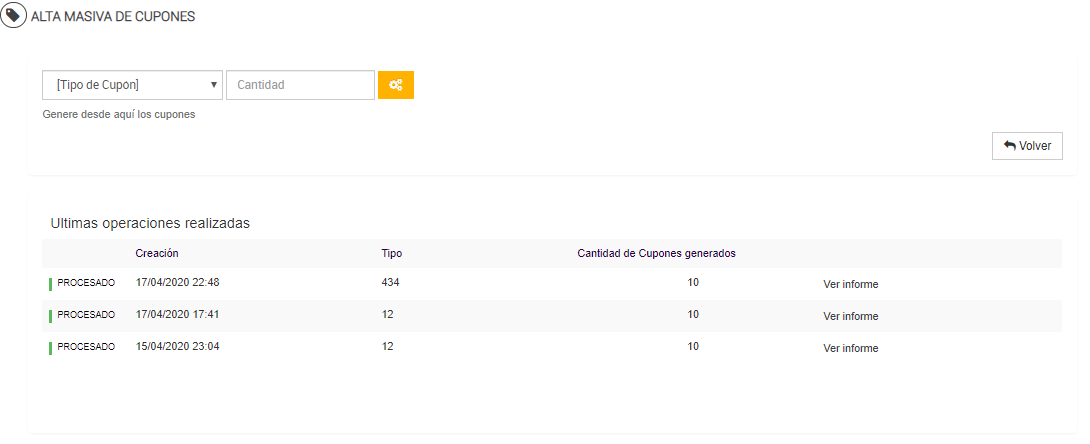Click PROCESADO status of the 17:41 operation
The width and height of the screenshot is (1090, 444).
[86, 315]
